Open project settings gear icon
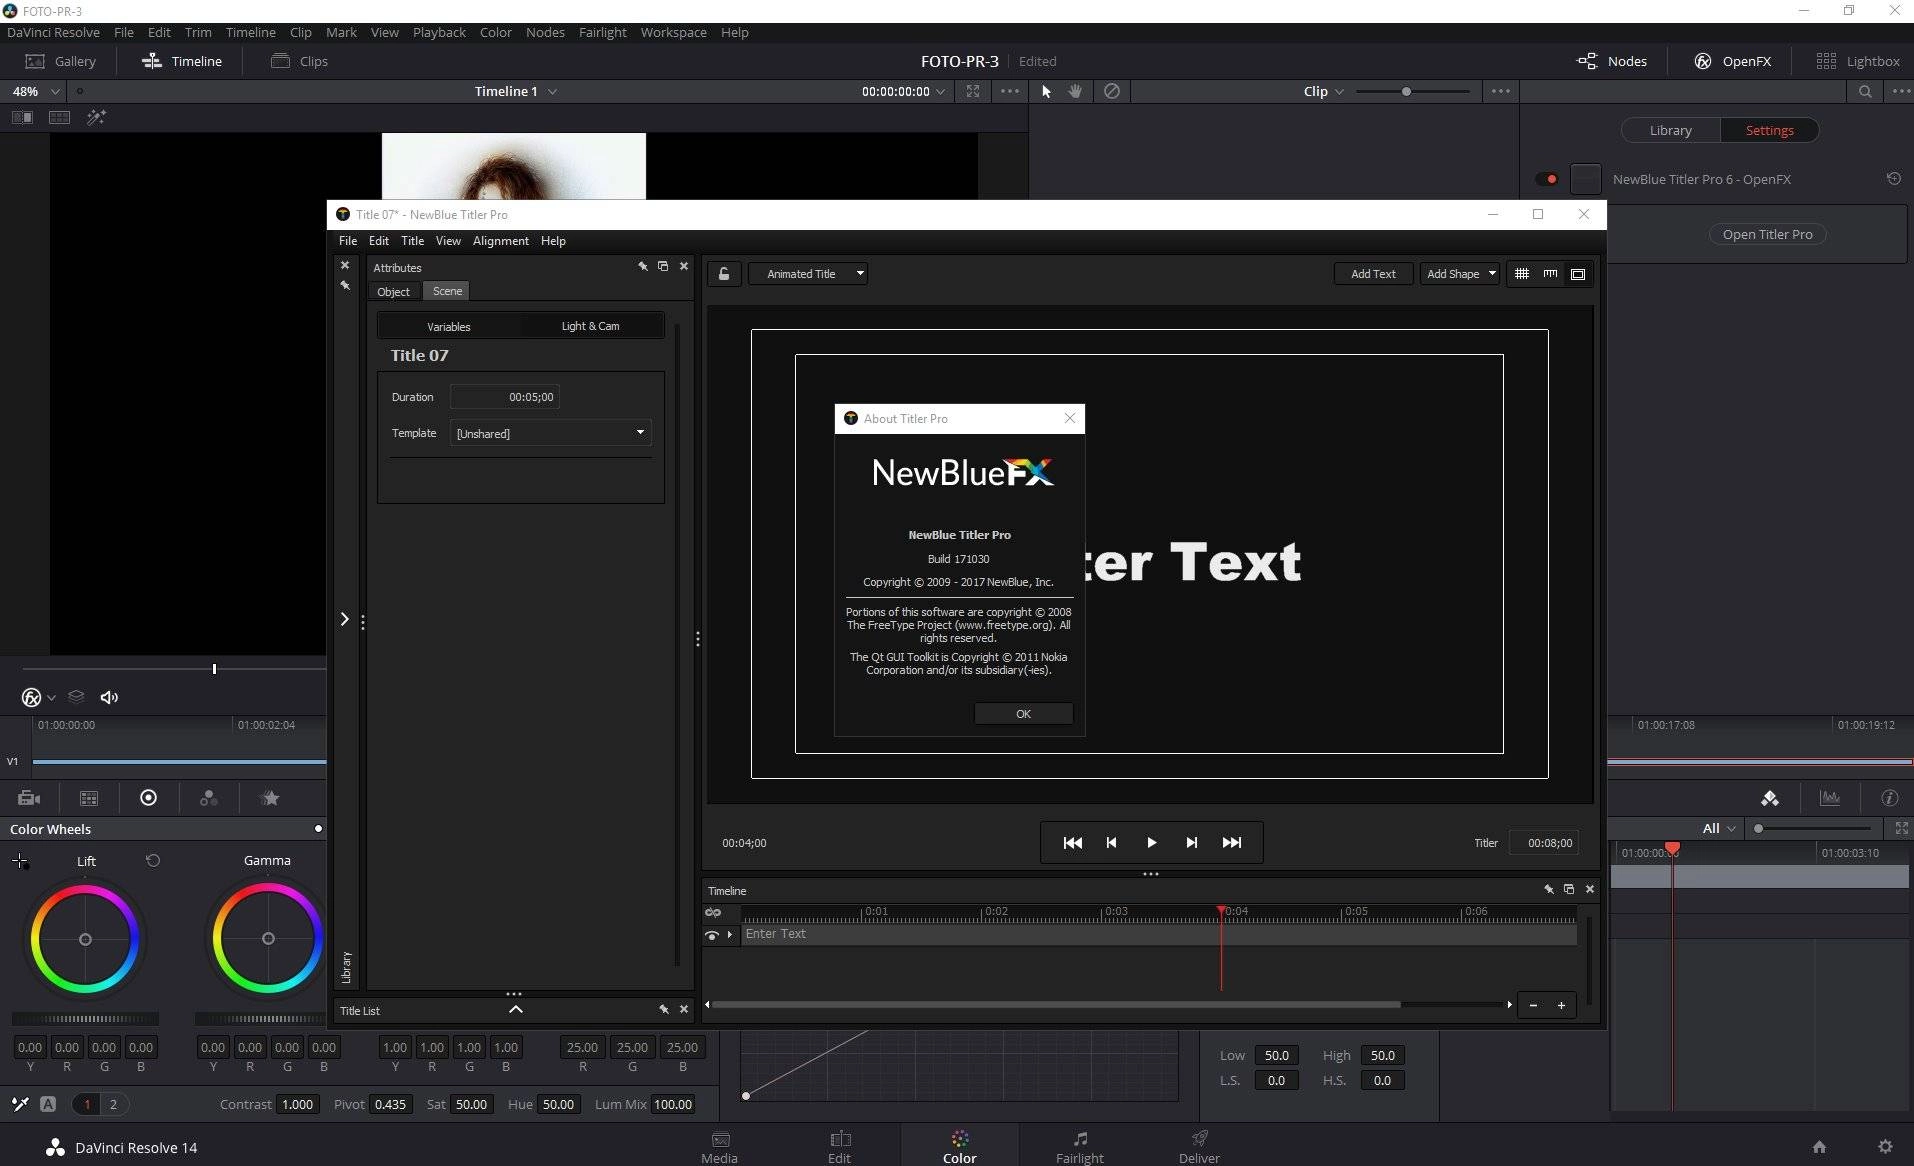Image resolution: width=1914 pixels, height=1166 pixels. point(1885,1147)
